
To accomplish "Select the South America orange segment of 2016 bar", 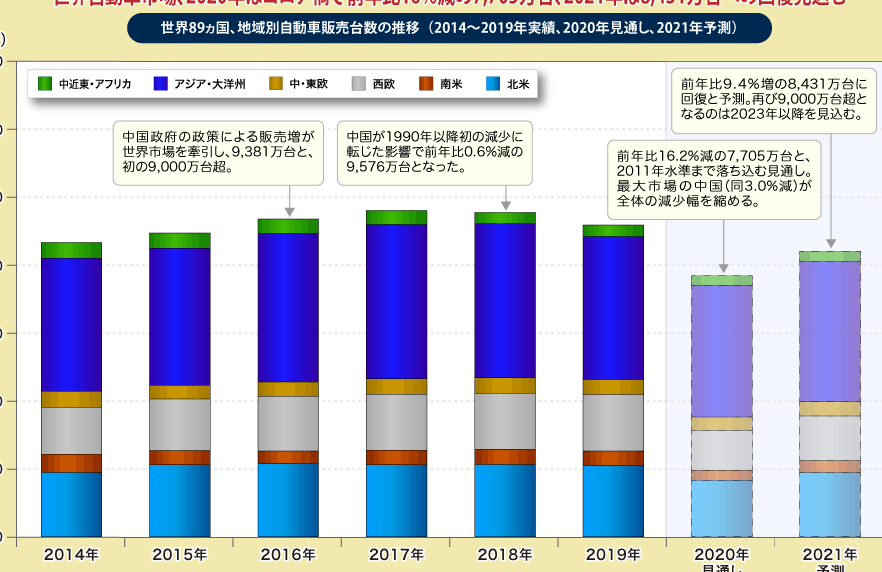I will pyautogui.click(x=288, y=457).
